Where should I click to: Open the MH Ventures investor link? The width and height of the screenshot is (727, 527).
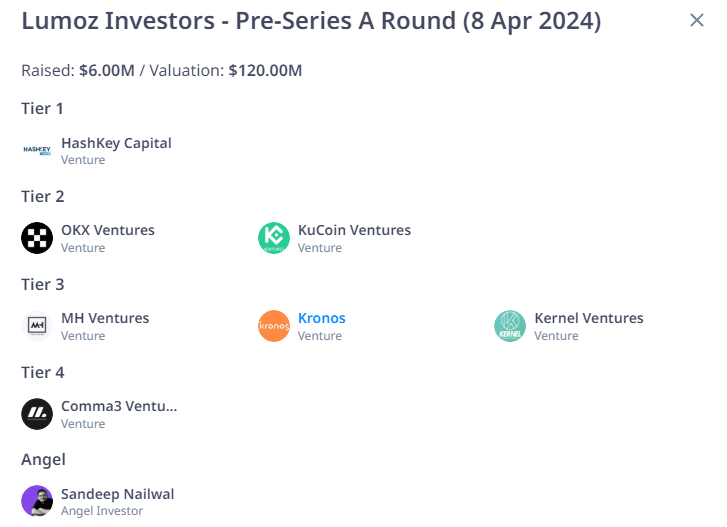[x=105, y=318]
